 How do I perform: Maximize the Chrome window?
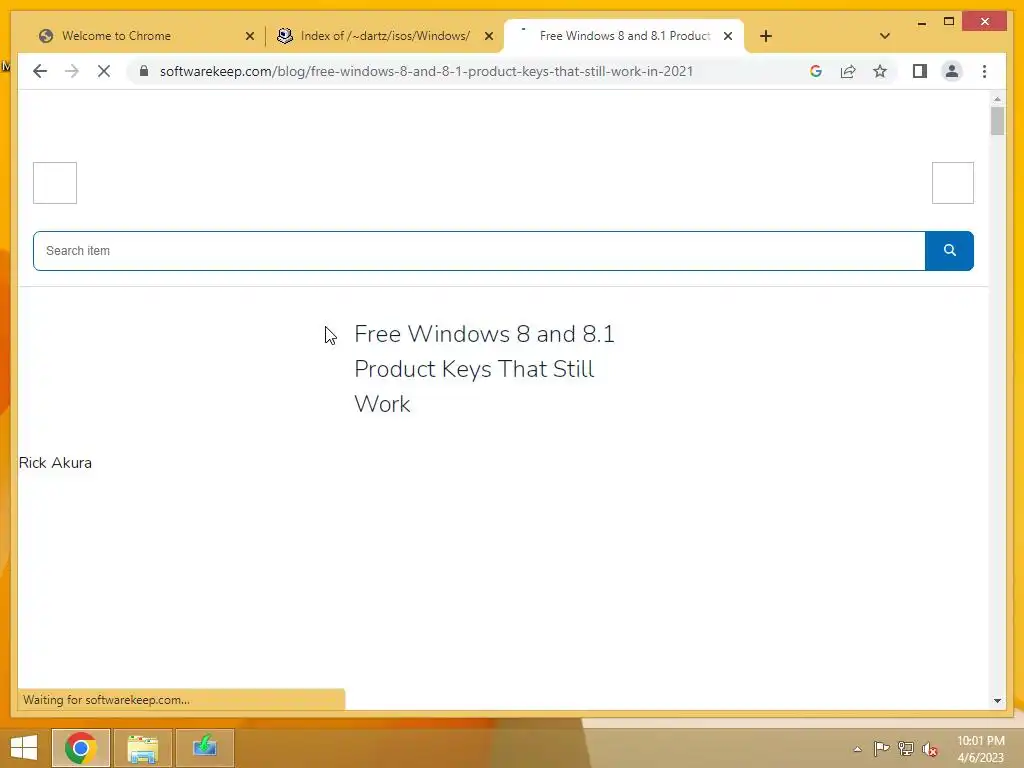click(949, 22)
